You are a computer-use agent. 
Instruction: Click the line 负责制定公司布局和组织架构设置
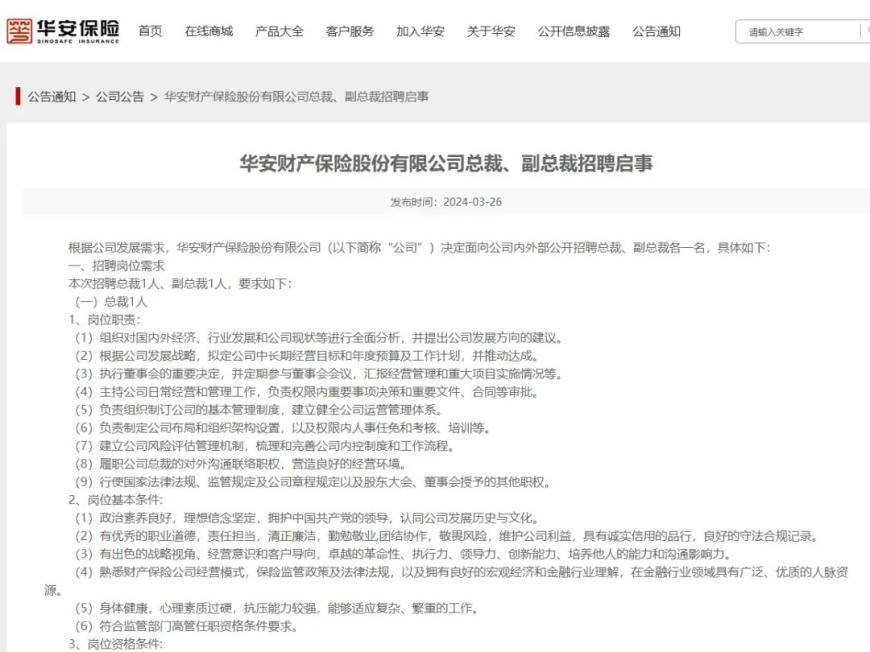point(283,428)
